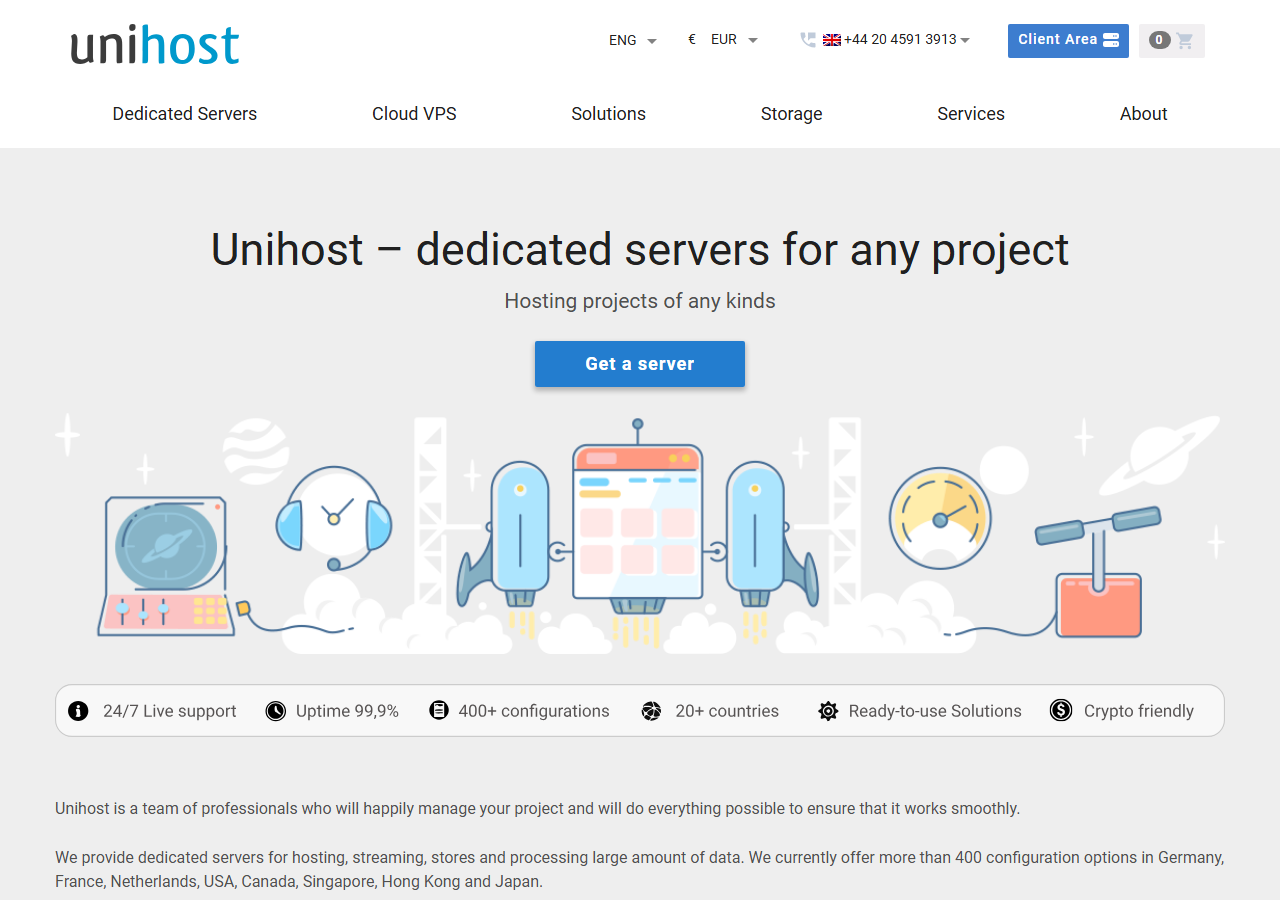This screenshot has height=900, width=1280.
Task: Click the Crypto friendly text
Action: [1139, 711]
